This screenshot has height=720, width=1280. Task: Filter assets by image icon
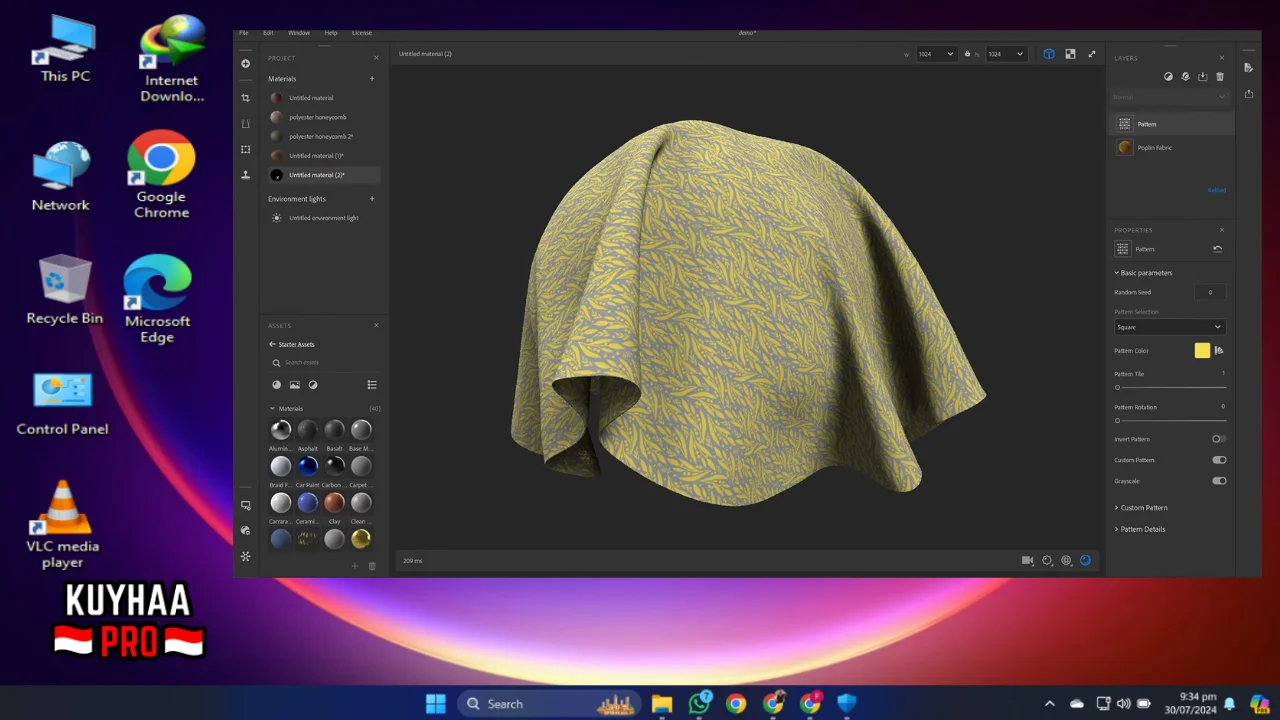click(x=295, y=385)
